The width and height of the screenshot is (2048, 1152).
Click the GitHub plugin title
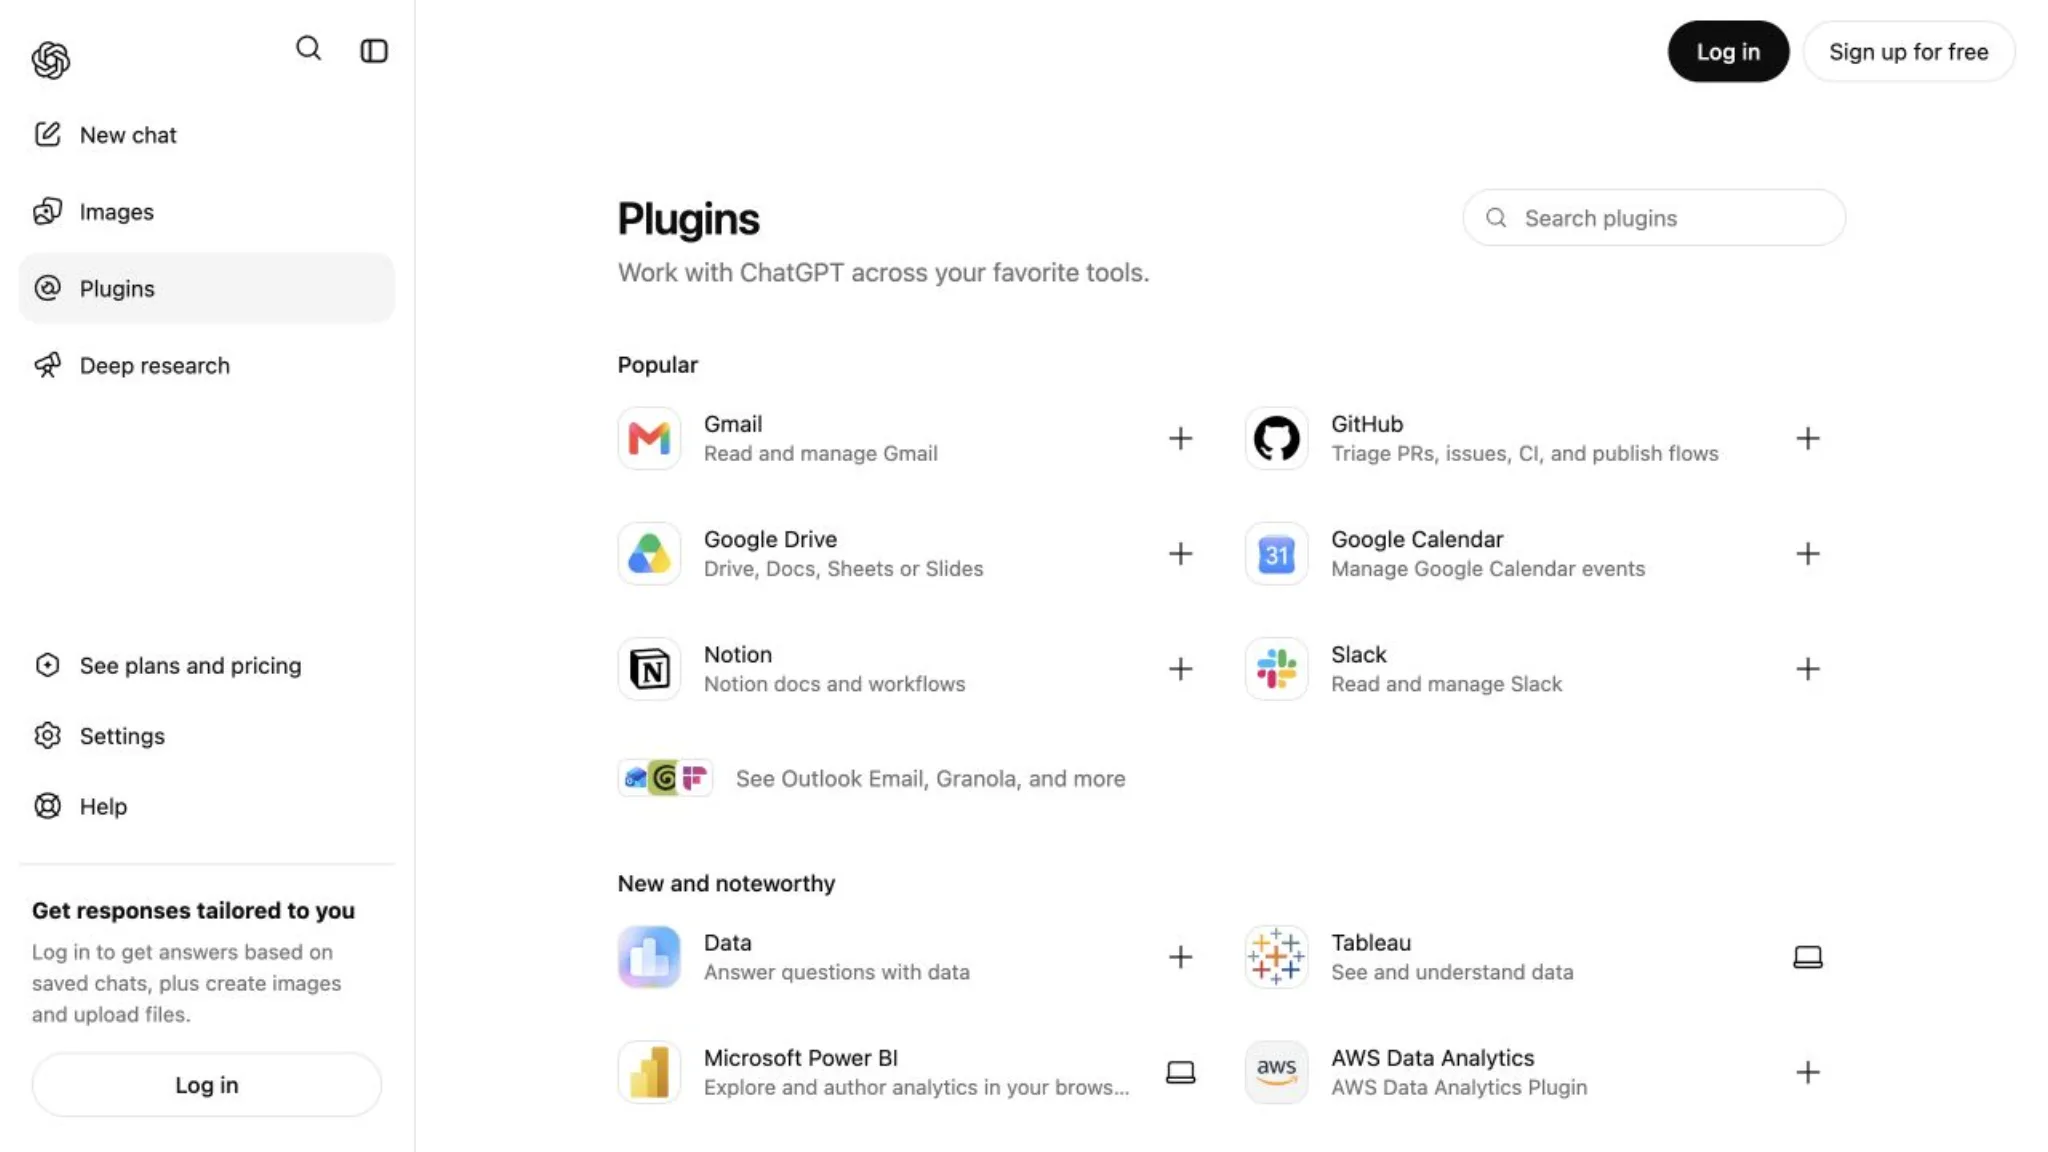(1367, 424)
